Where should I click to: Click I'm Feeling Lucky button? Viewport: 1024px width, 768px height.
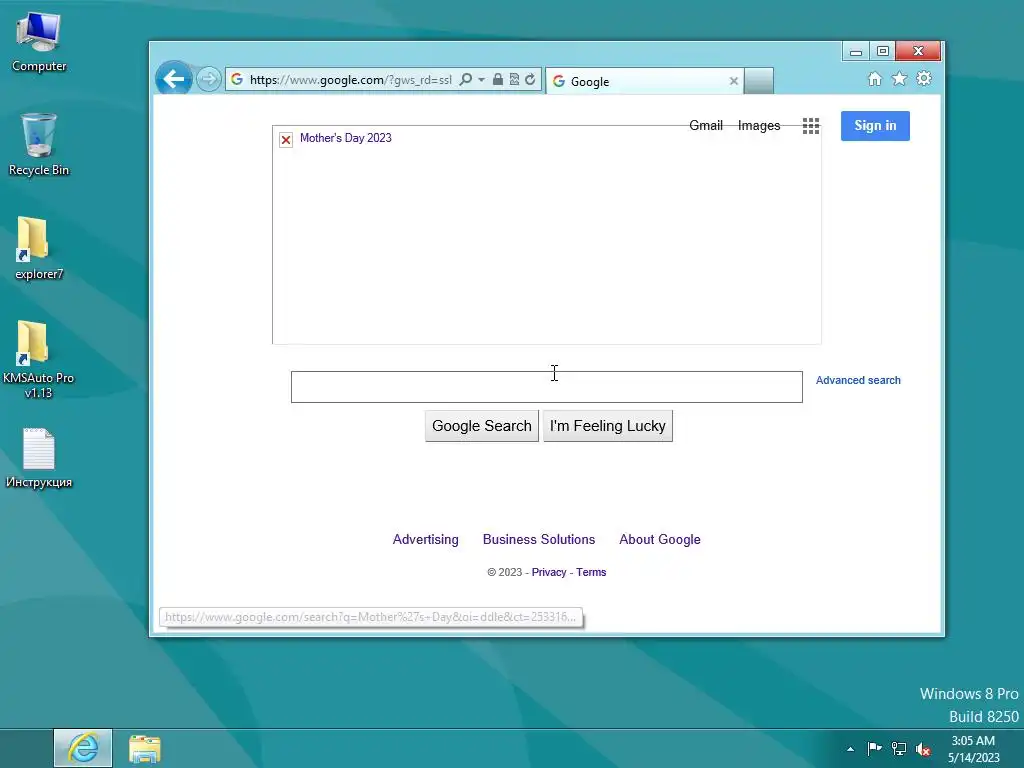607,426
